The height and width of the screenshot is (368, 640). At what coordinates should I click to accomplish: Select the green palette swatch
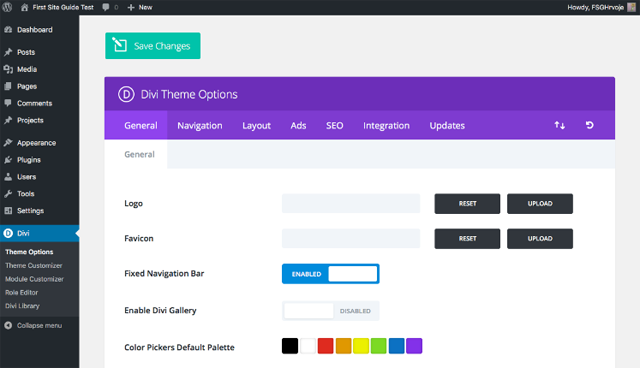[378, 346]
